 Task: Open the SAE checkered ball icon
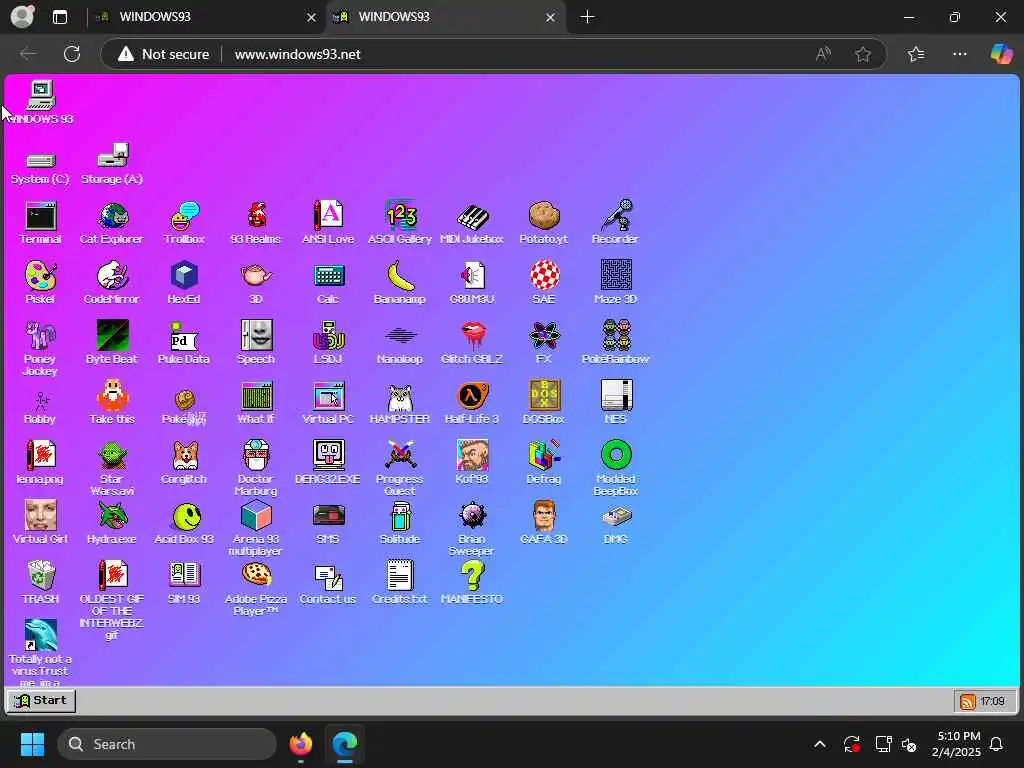tap(543, 283)
